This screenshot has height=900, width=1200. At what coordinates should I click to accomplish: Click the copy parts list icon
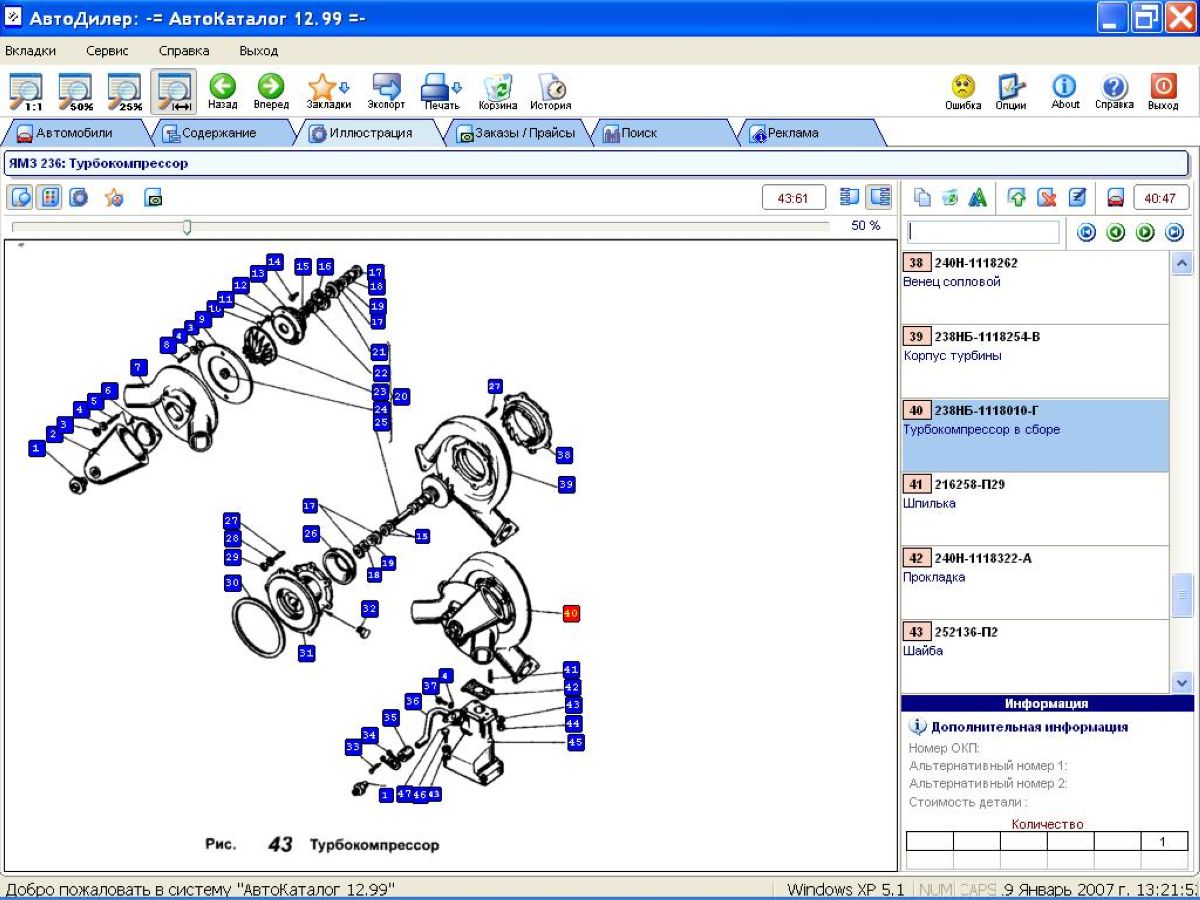(922, 198)
